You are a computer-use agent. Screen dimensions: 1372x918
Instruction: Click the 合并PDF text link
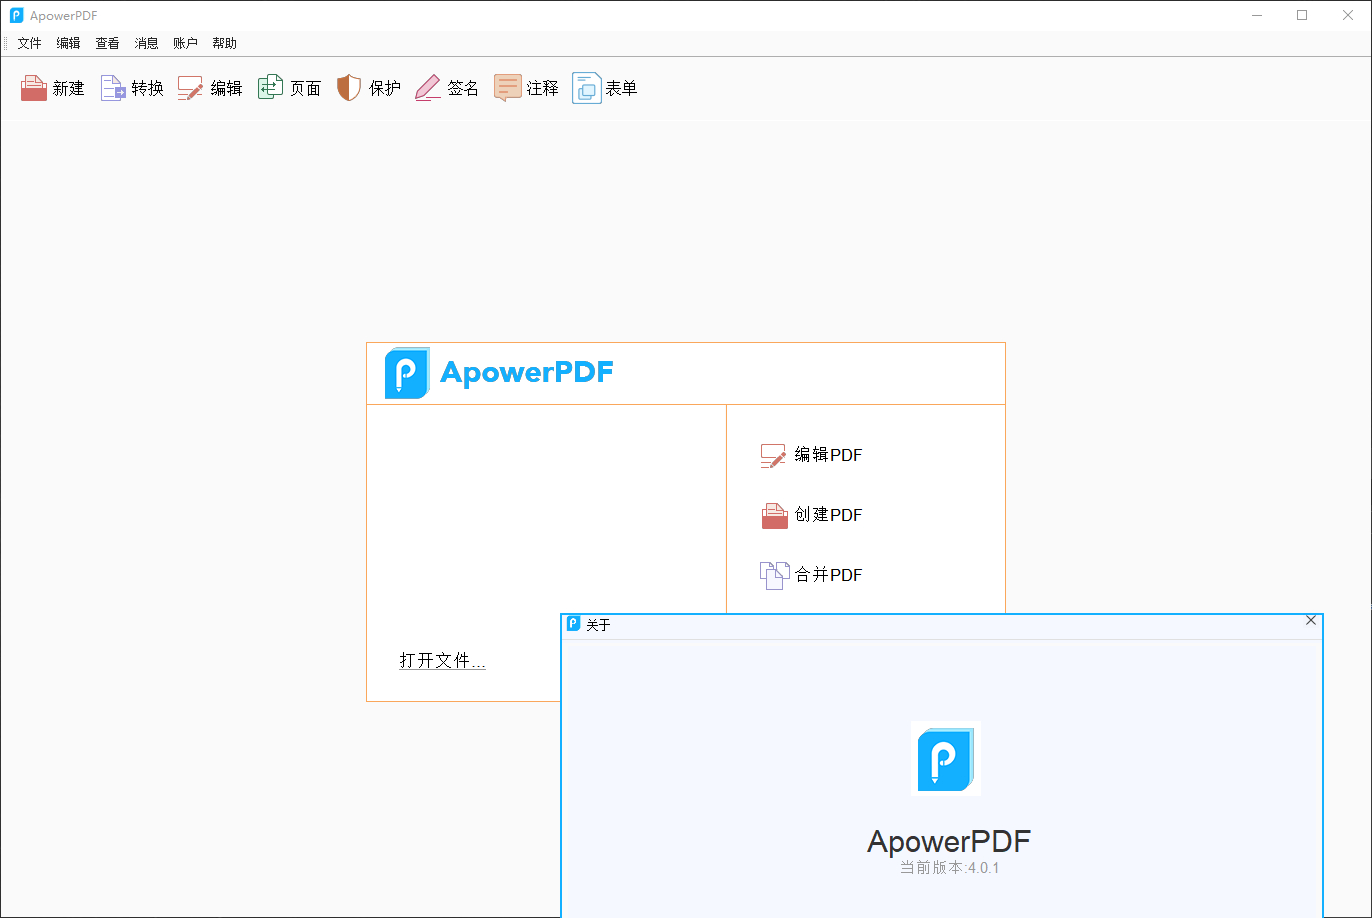828,575
